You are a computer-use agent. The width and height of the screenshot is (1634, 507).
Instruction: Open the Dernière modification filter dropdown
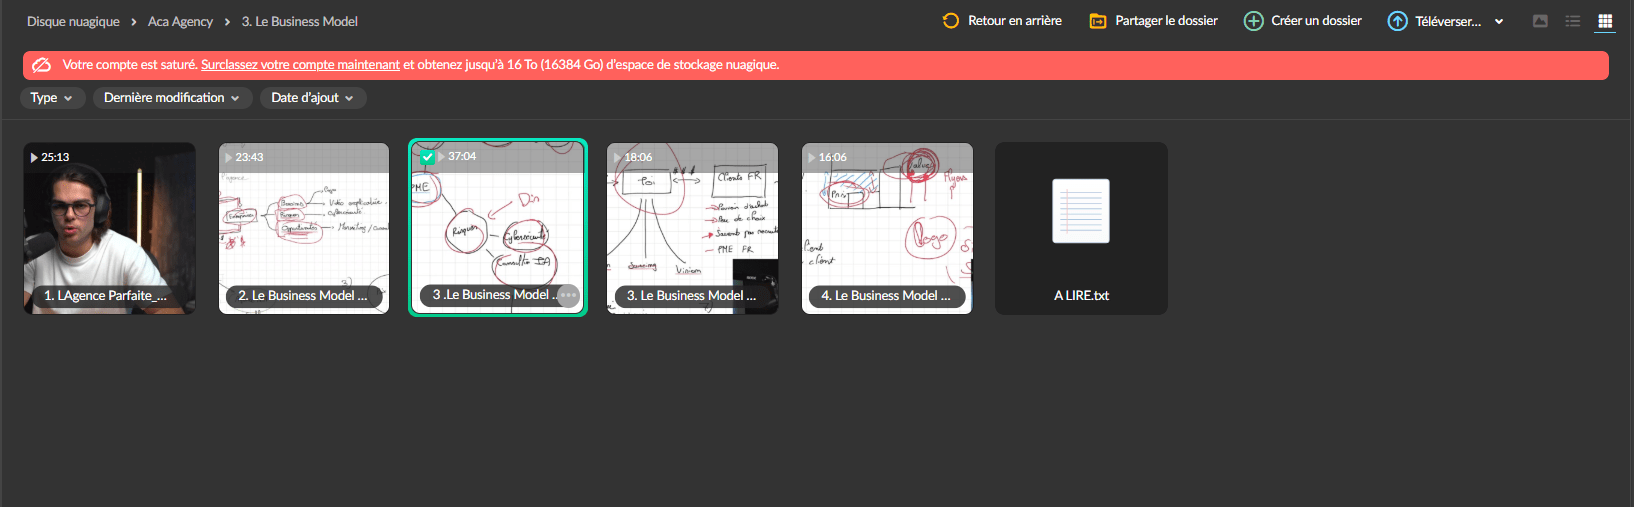click(x=172, y=98)
